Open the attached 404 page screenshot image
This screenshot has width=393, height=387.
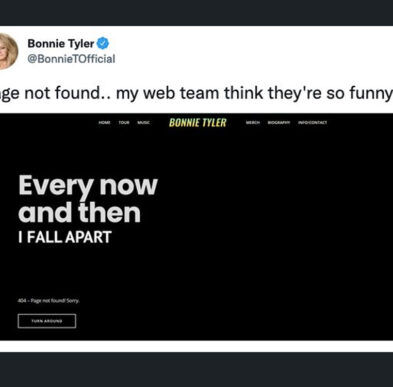point(196,227)
